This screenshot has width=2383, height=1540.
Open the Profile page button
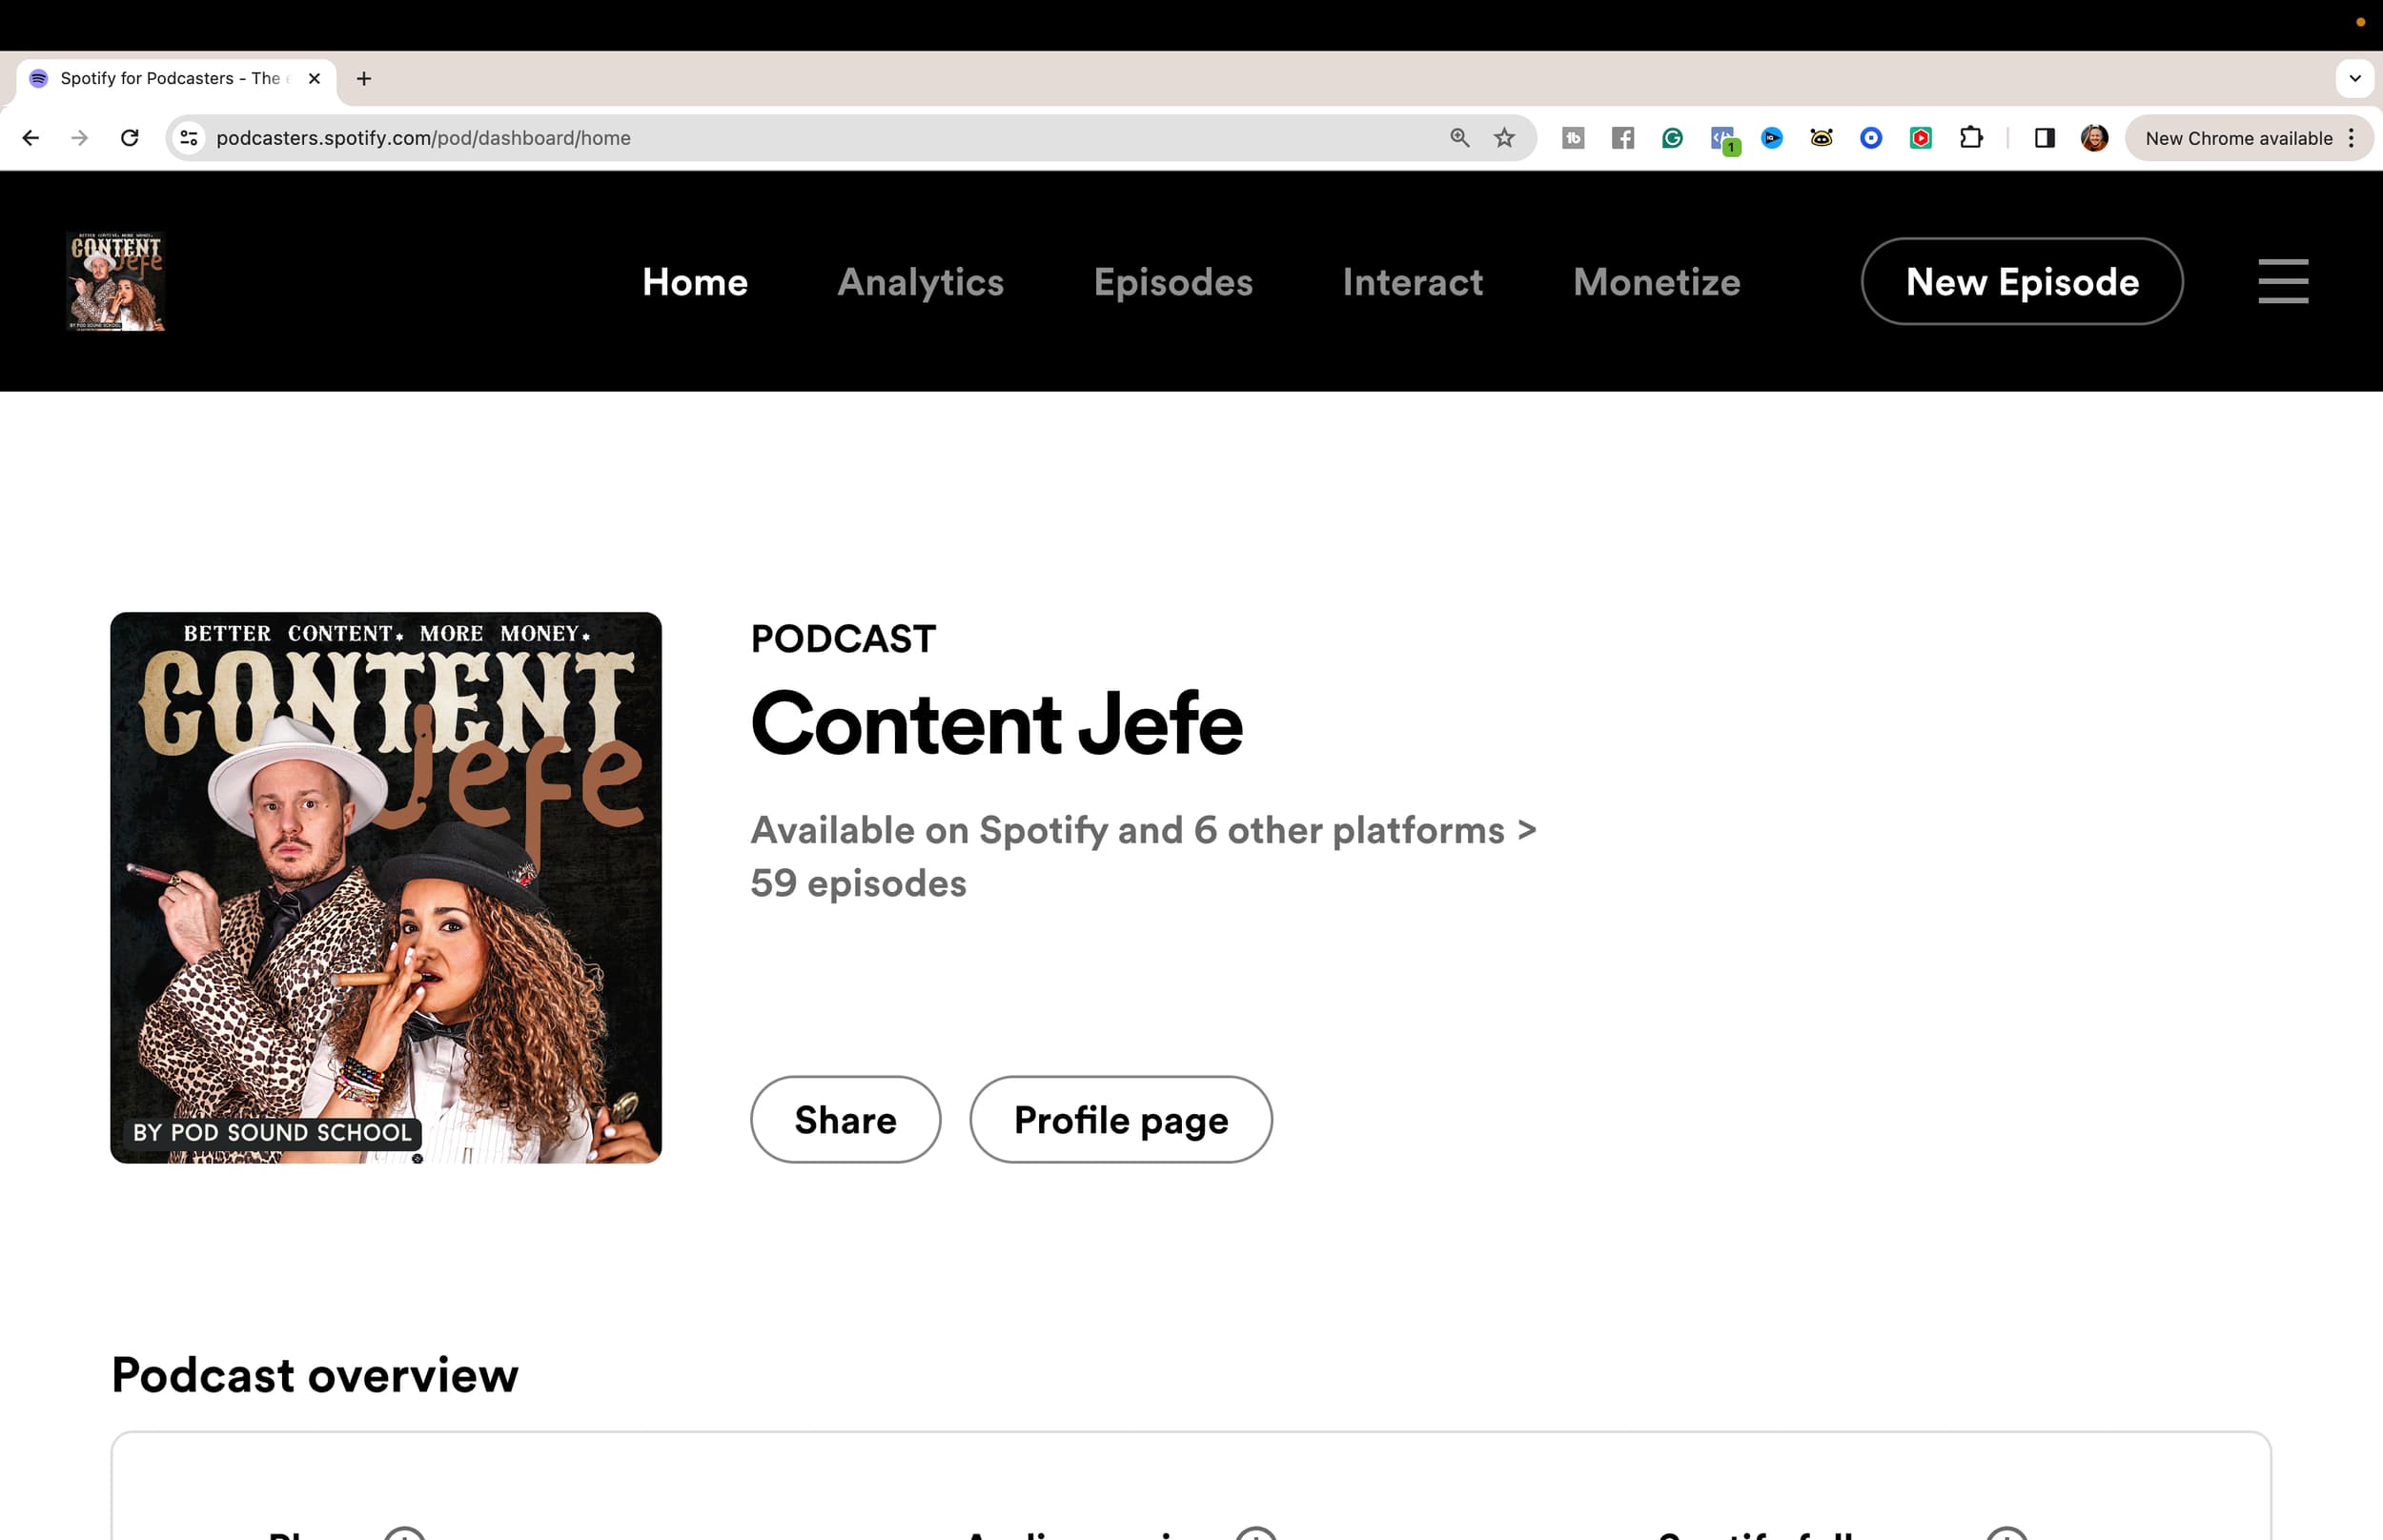click(1121, 1119)
